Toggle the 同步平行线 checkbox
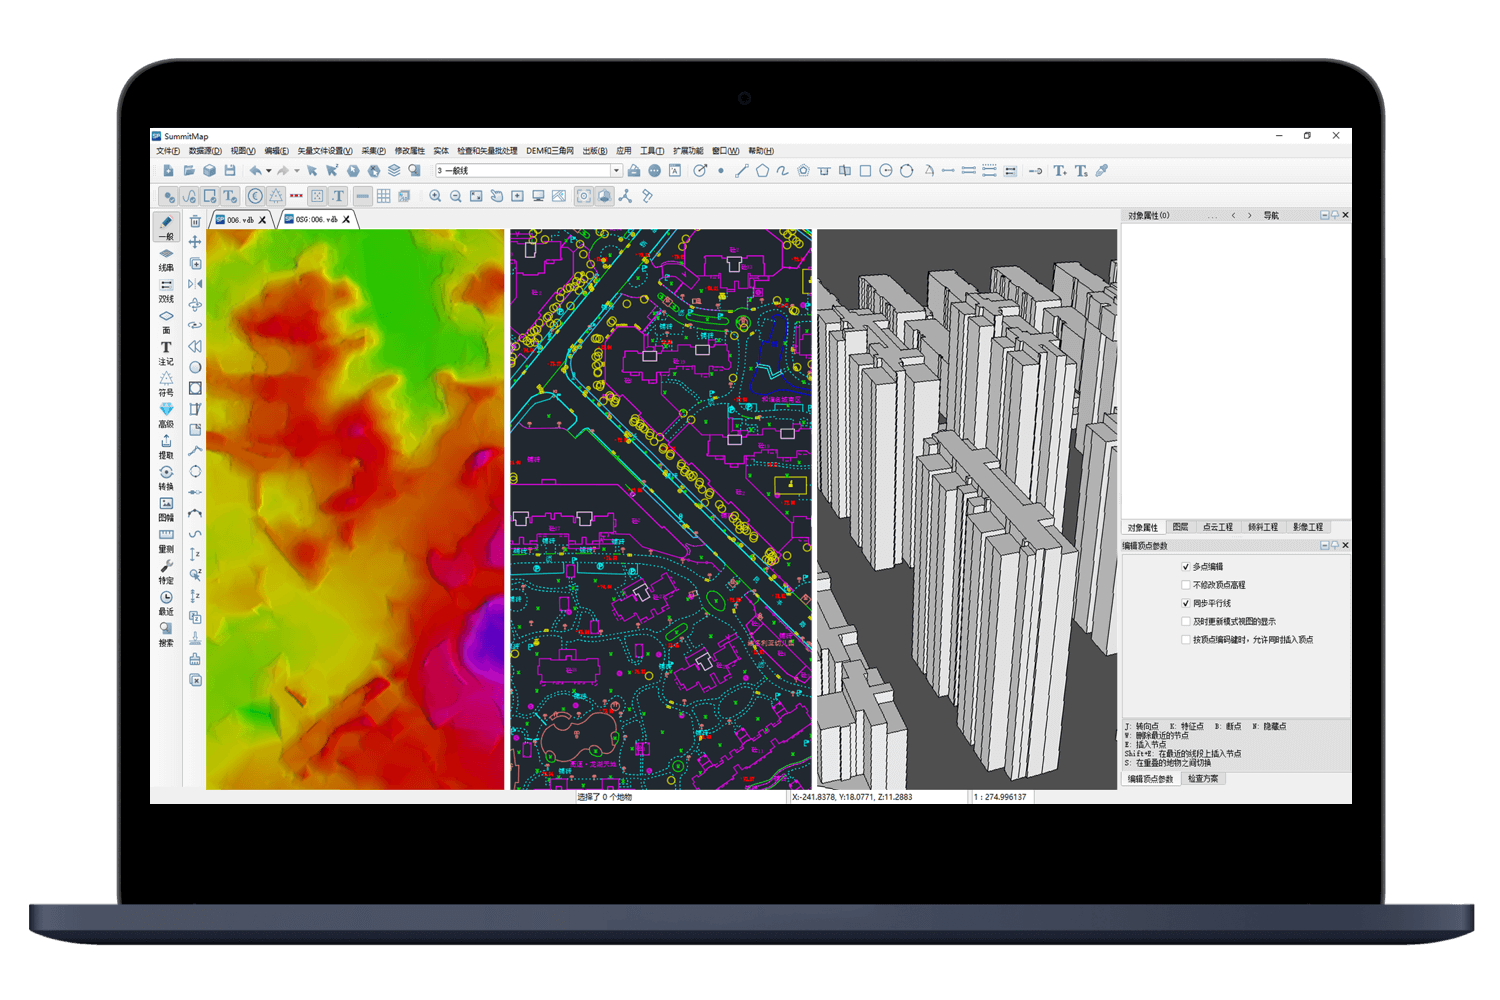1500x1000 pixels. click(1186, 603)
